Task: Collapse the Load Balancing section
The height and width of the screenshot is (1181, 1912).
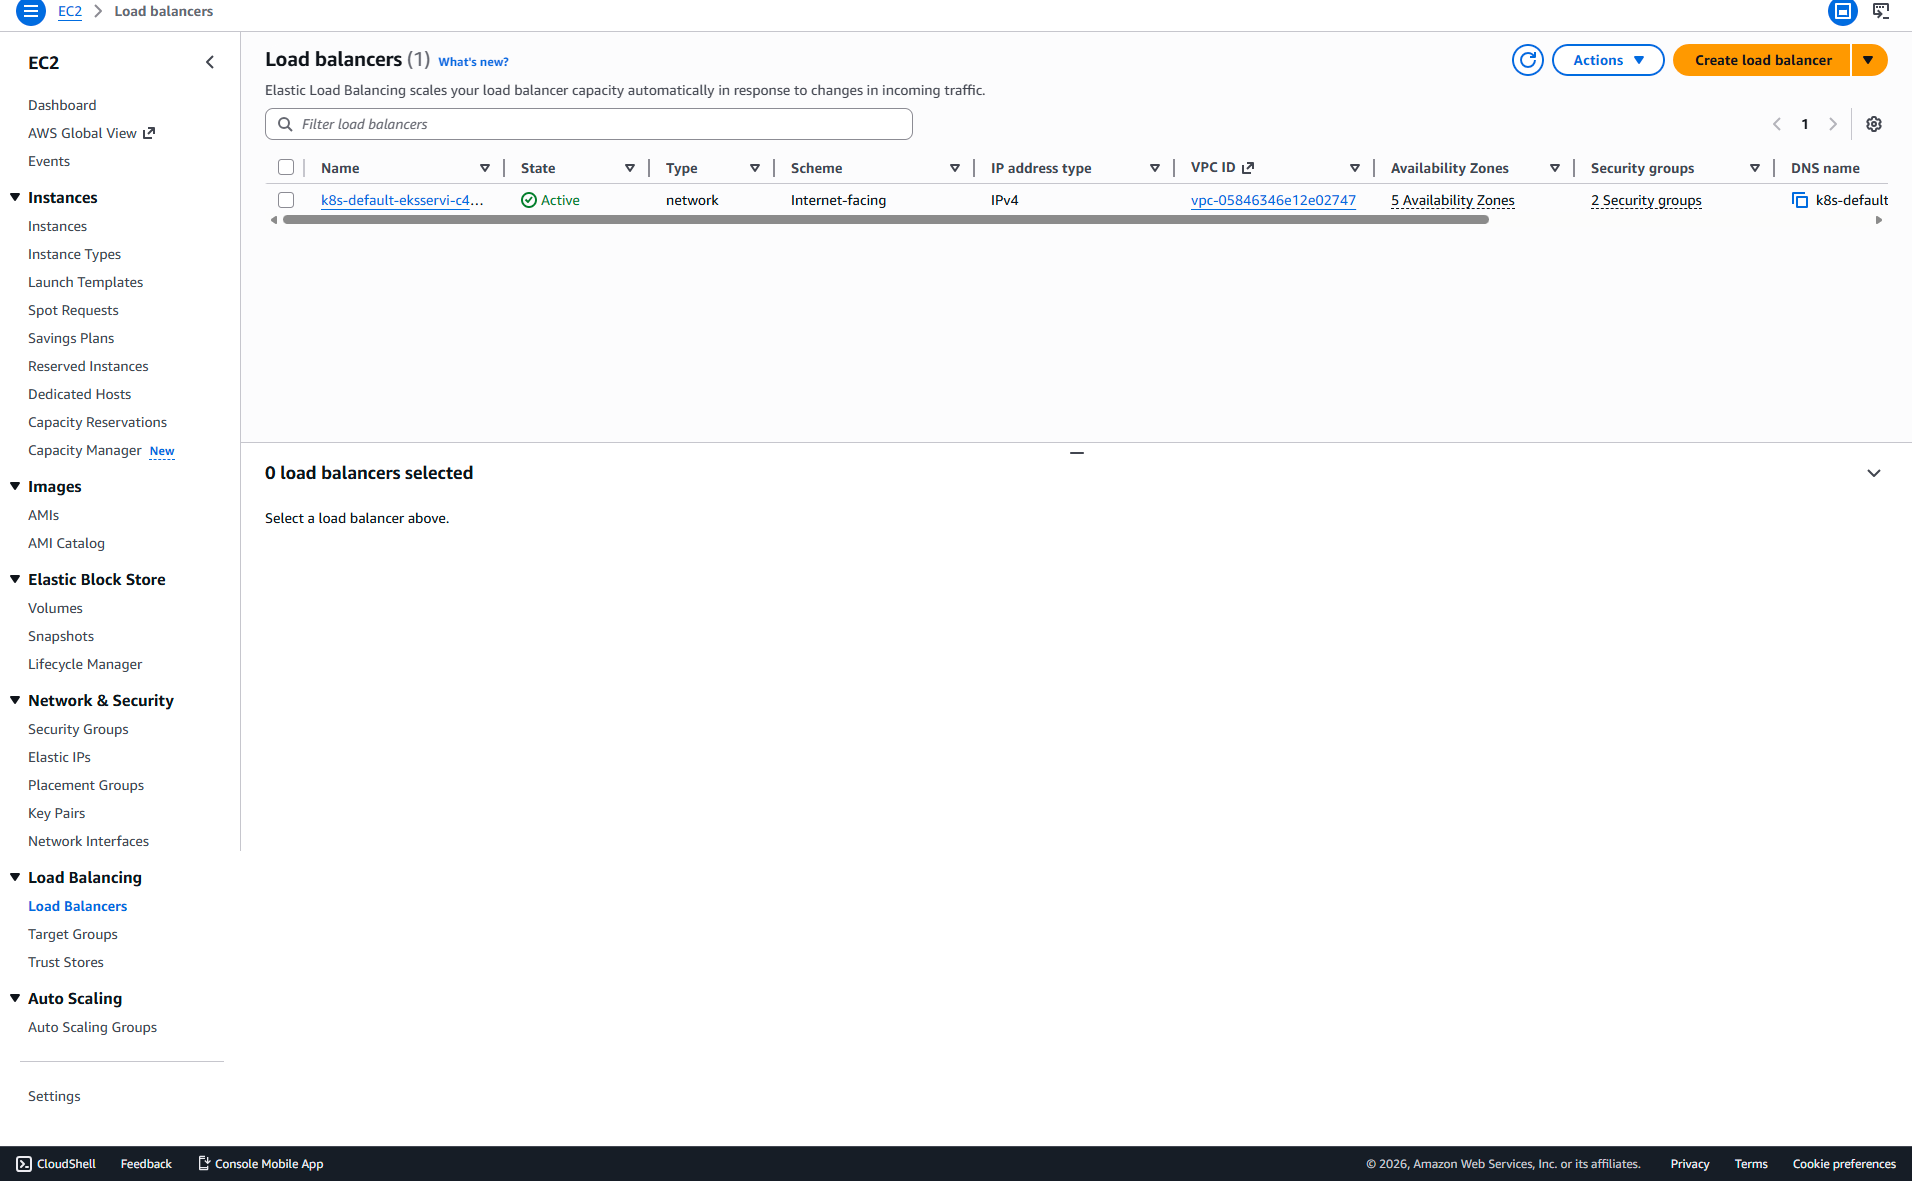Action: click(15, 877)
